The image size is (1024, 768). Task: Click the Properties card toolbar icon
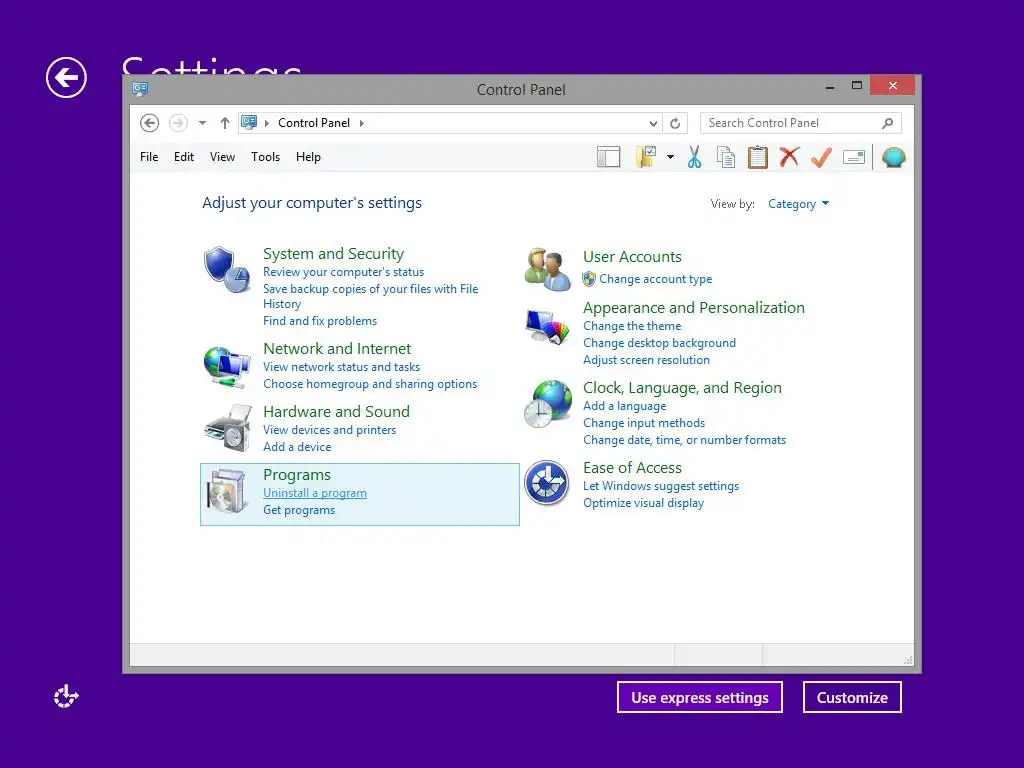854,157
